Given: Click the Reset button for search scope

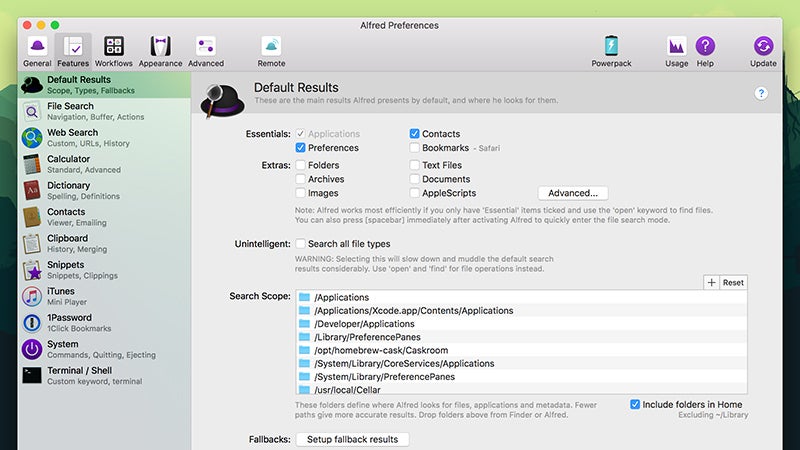Looking at the screenshot, I should [733, 283].
